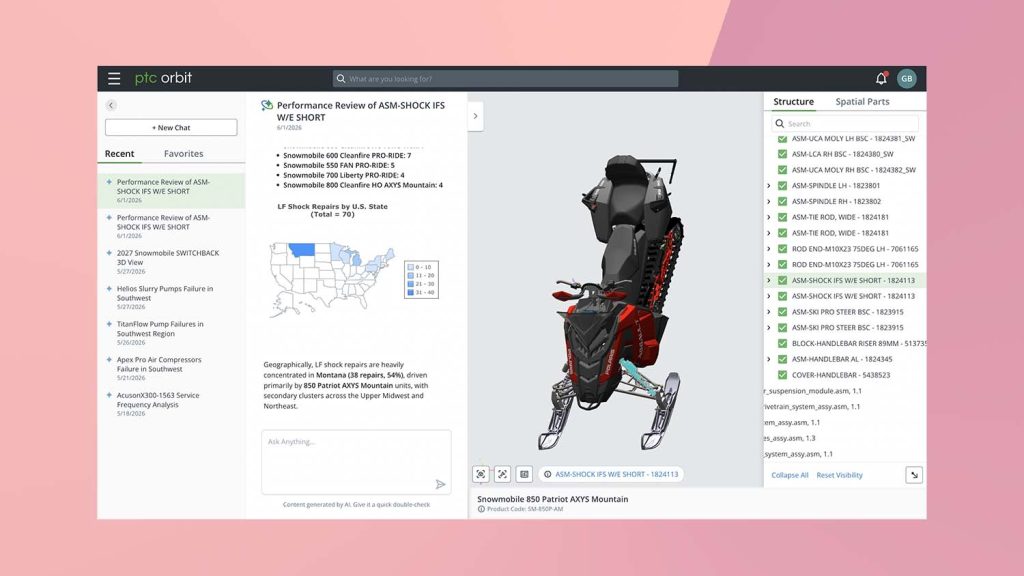Viewport: 1024px width, 576px height.
Task: Collapse the chat panel with the right chevron tab
Action: point(475,116)
